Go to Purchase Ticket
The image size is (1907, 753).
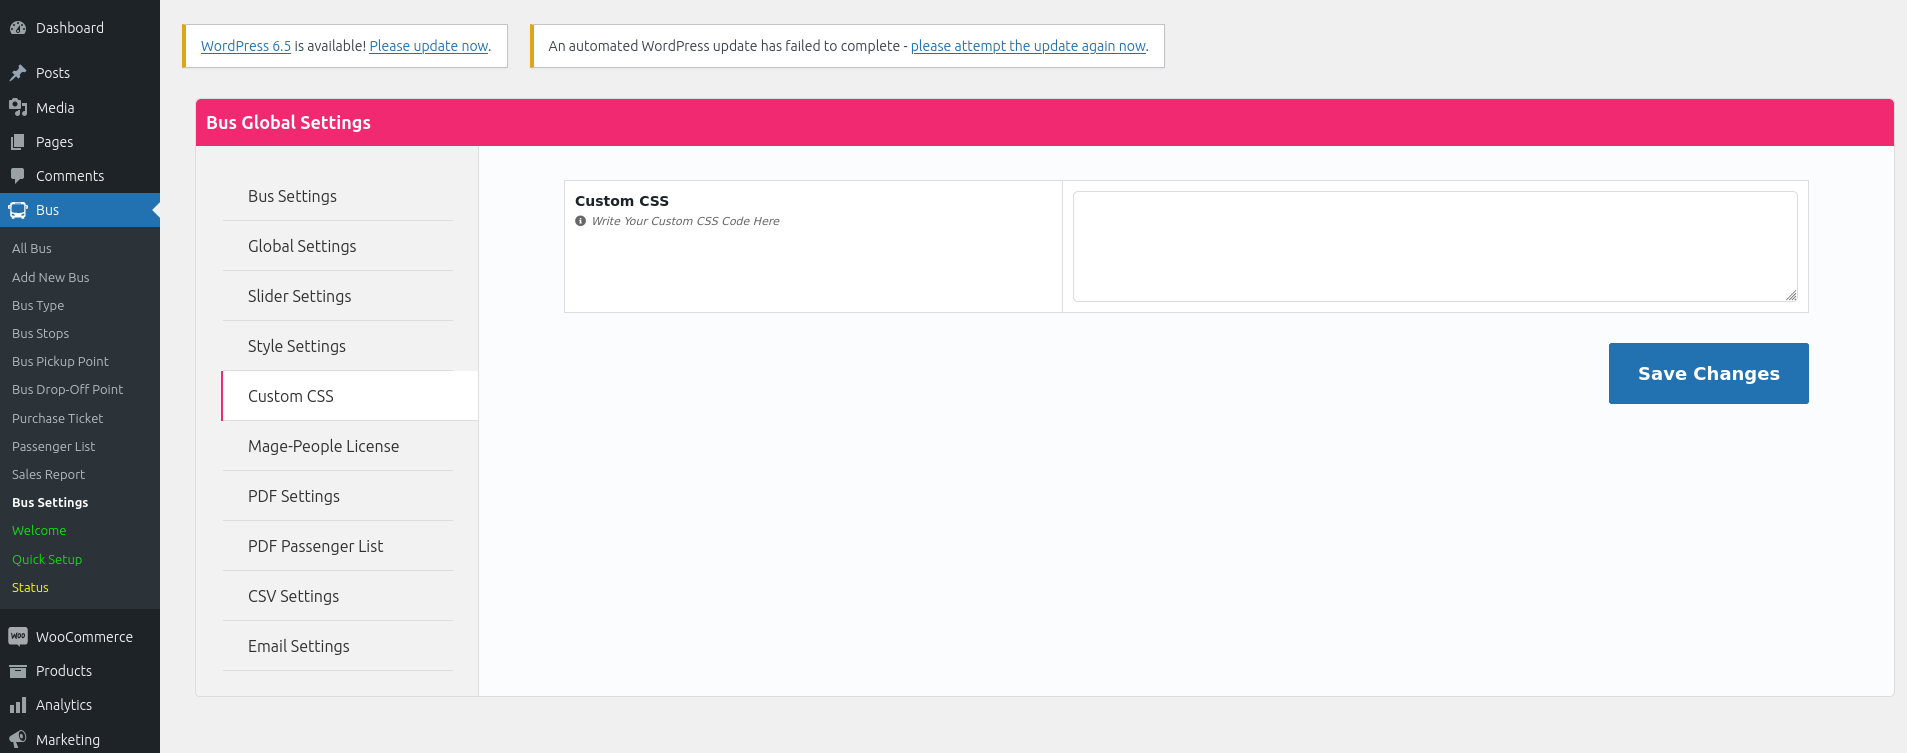(58, 418)
